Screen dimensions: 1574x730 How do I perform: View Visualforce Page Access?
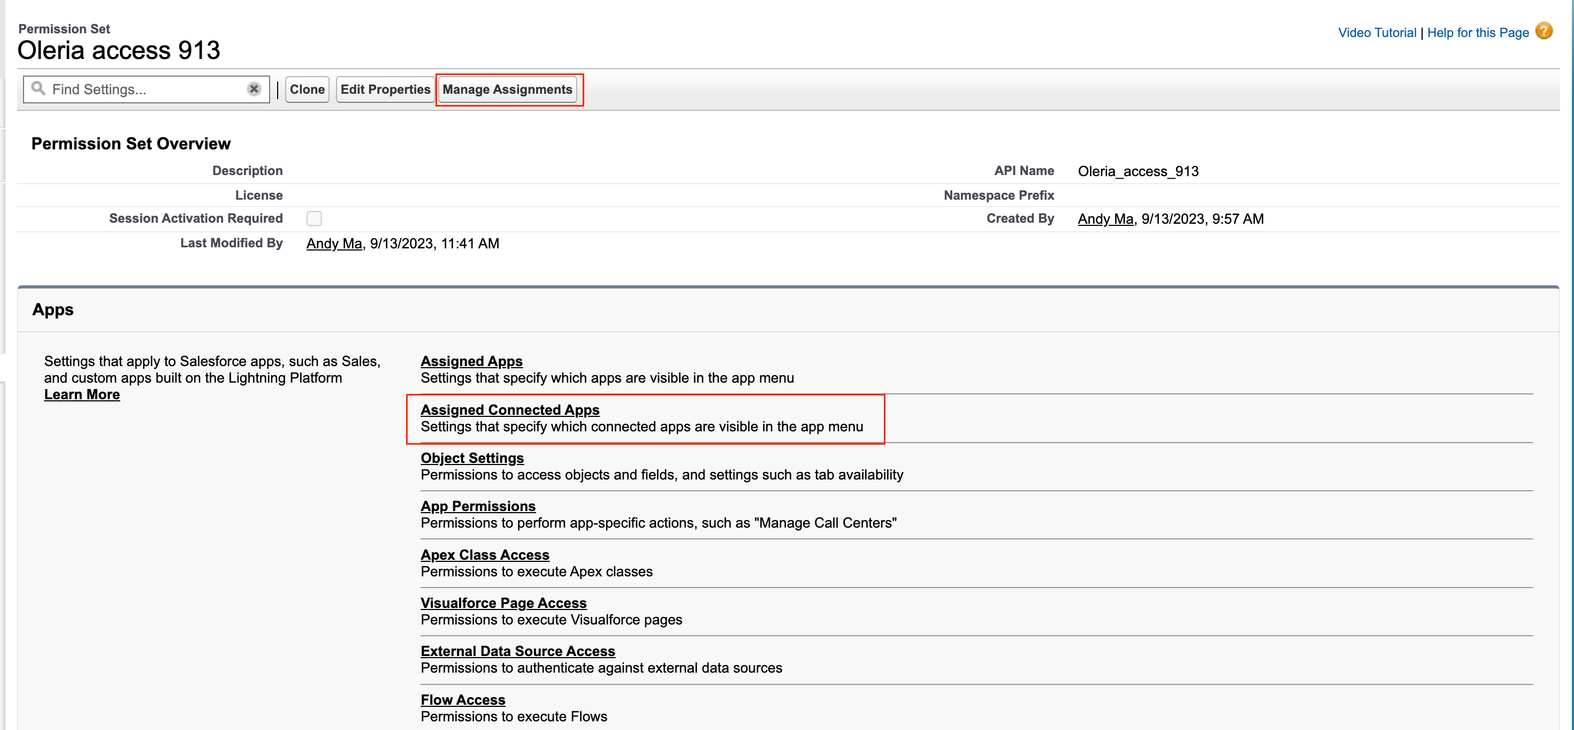coord(504,603)
